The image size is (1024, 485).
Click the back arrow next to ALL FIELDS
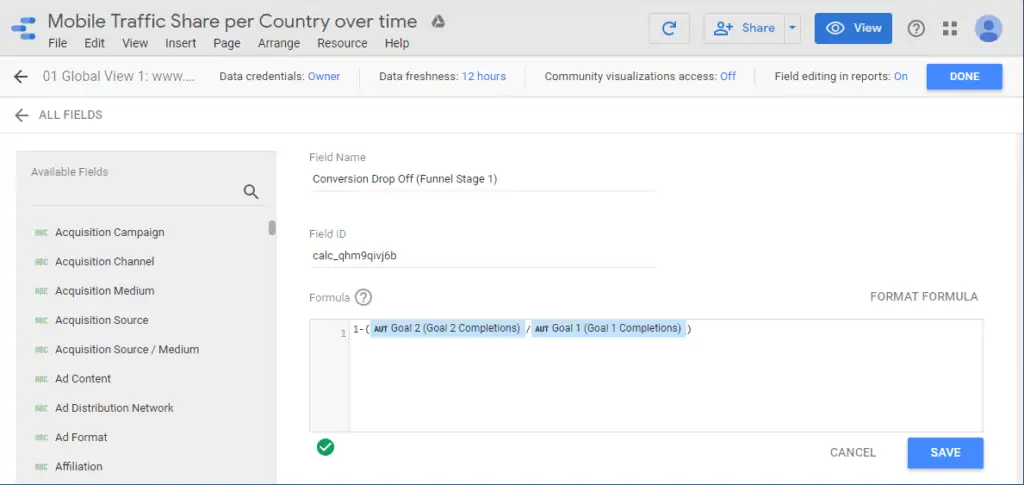point(22,116)
